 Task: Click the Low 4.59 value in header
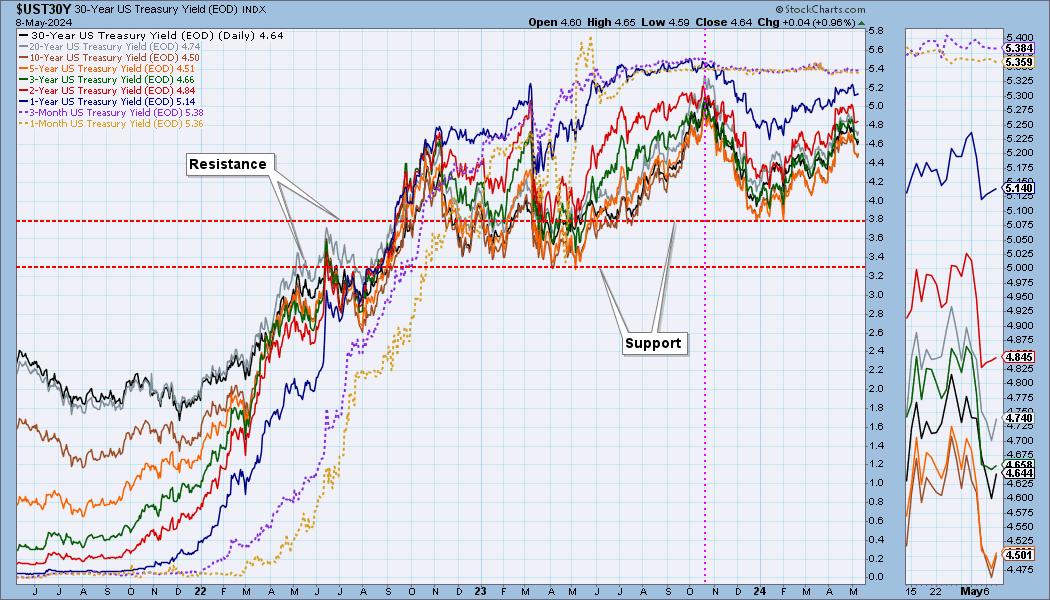[x=666, y=22]
